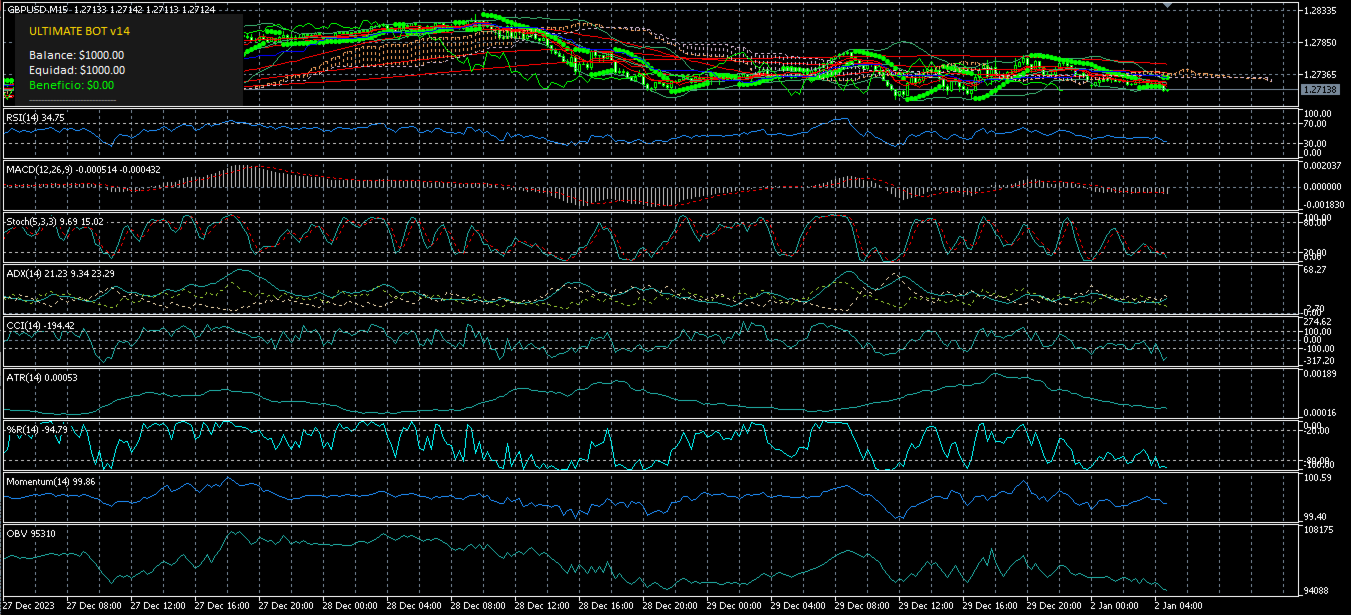This screenshot has height=615, width=1351.
Task: Click the CCI scale value 274.62
Action: point(1318,322)
